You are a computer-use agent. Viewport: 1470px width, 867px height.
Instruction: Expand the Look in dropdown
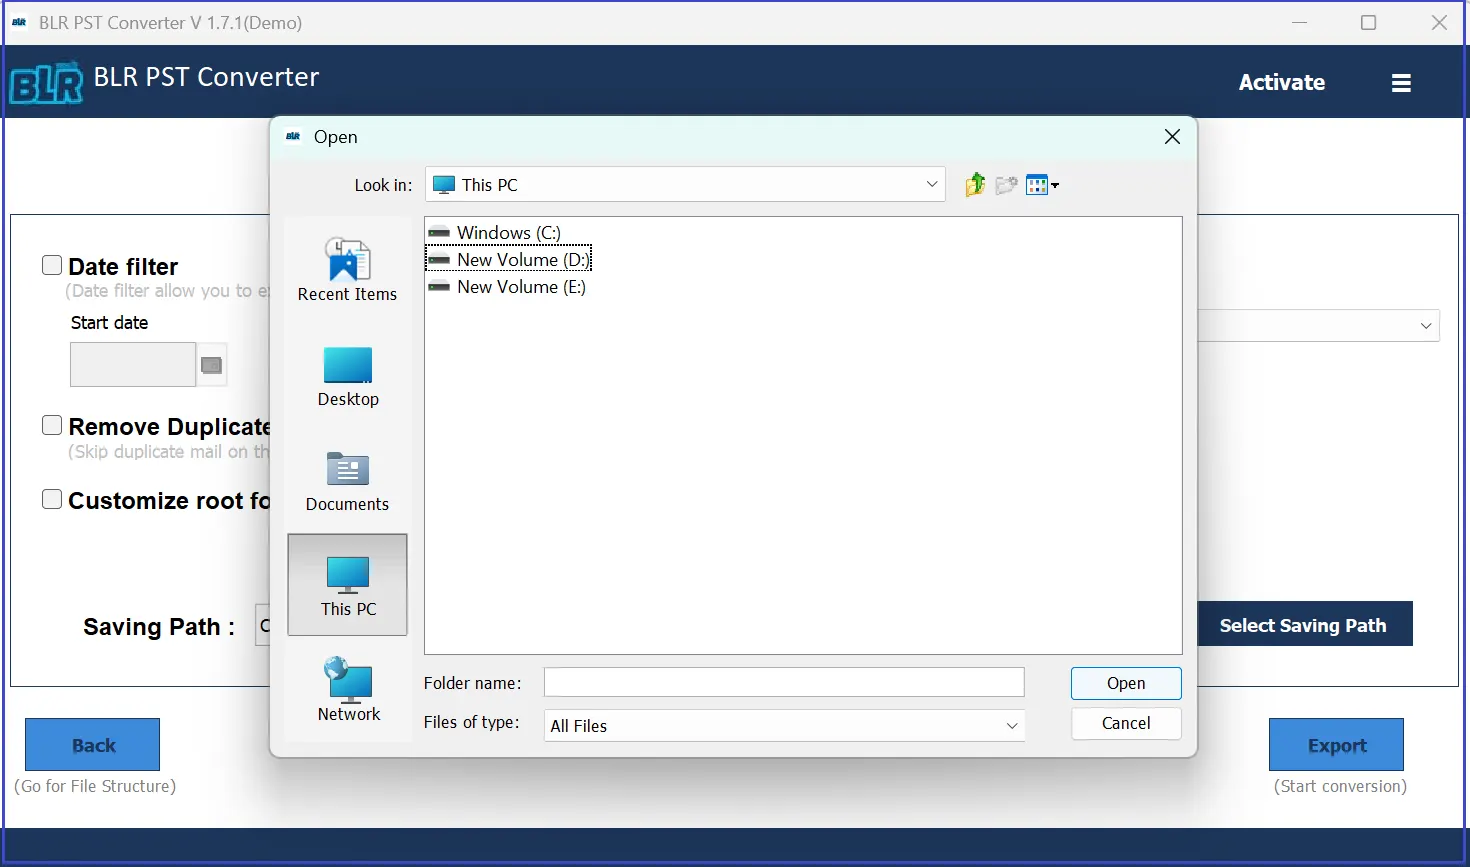[x=931, y=185]
